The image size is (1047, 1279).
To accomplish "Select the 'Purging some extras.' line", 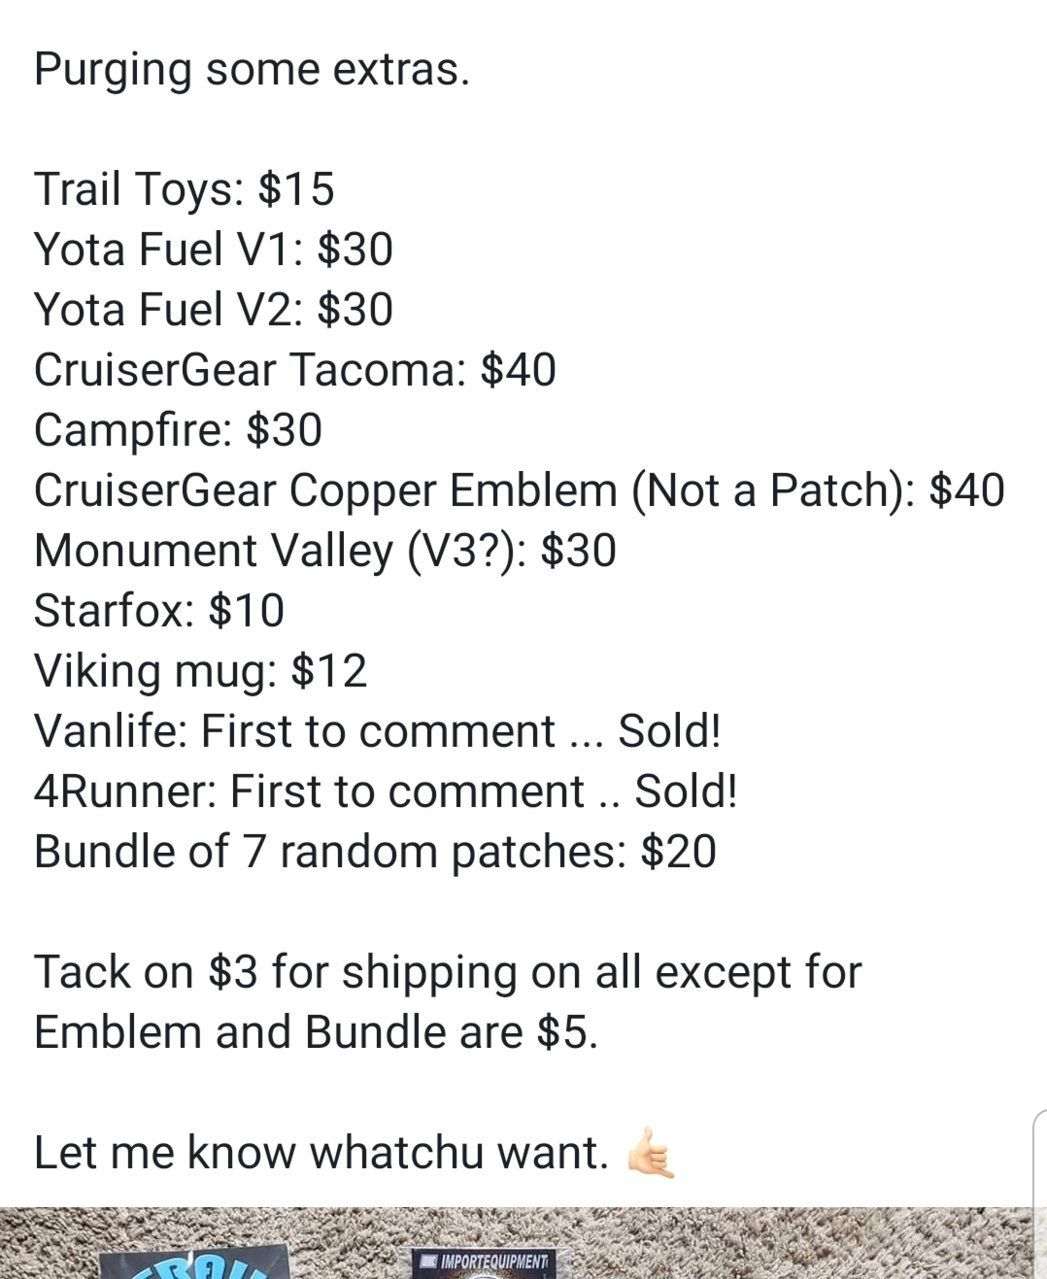I will pos(251,72).
